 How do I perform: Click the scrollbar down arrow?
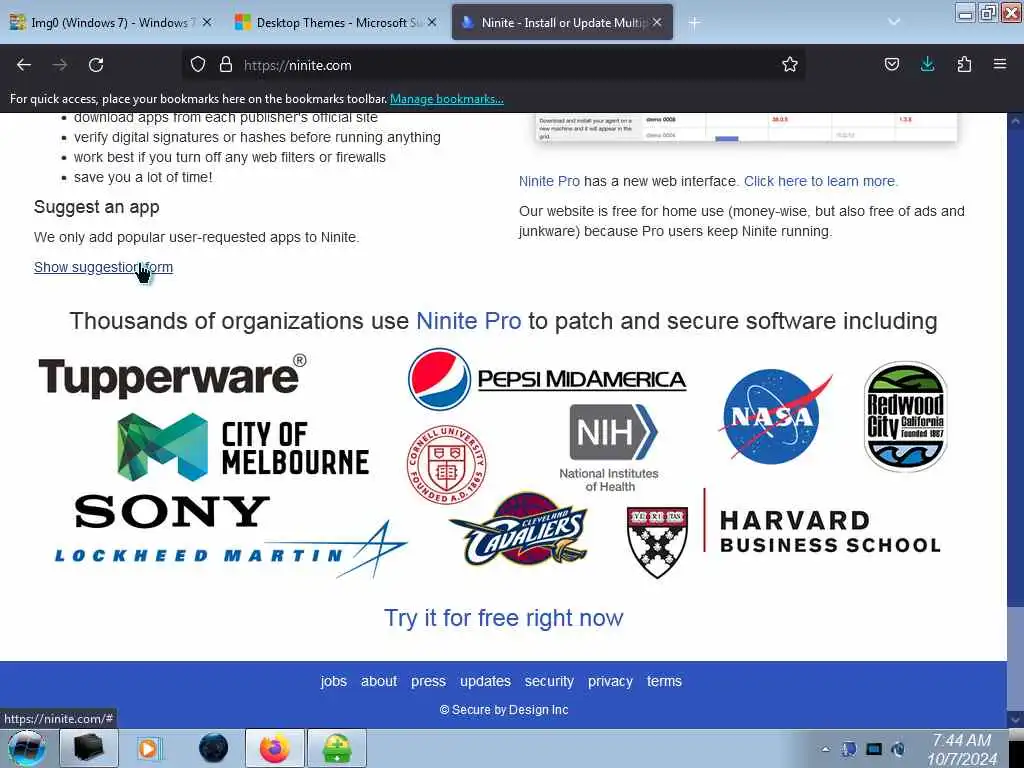(x=1015, y=719)
